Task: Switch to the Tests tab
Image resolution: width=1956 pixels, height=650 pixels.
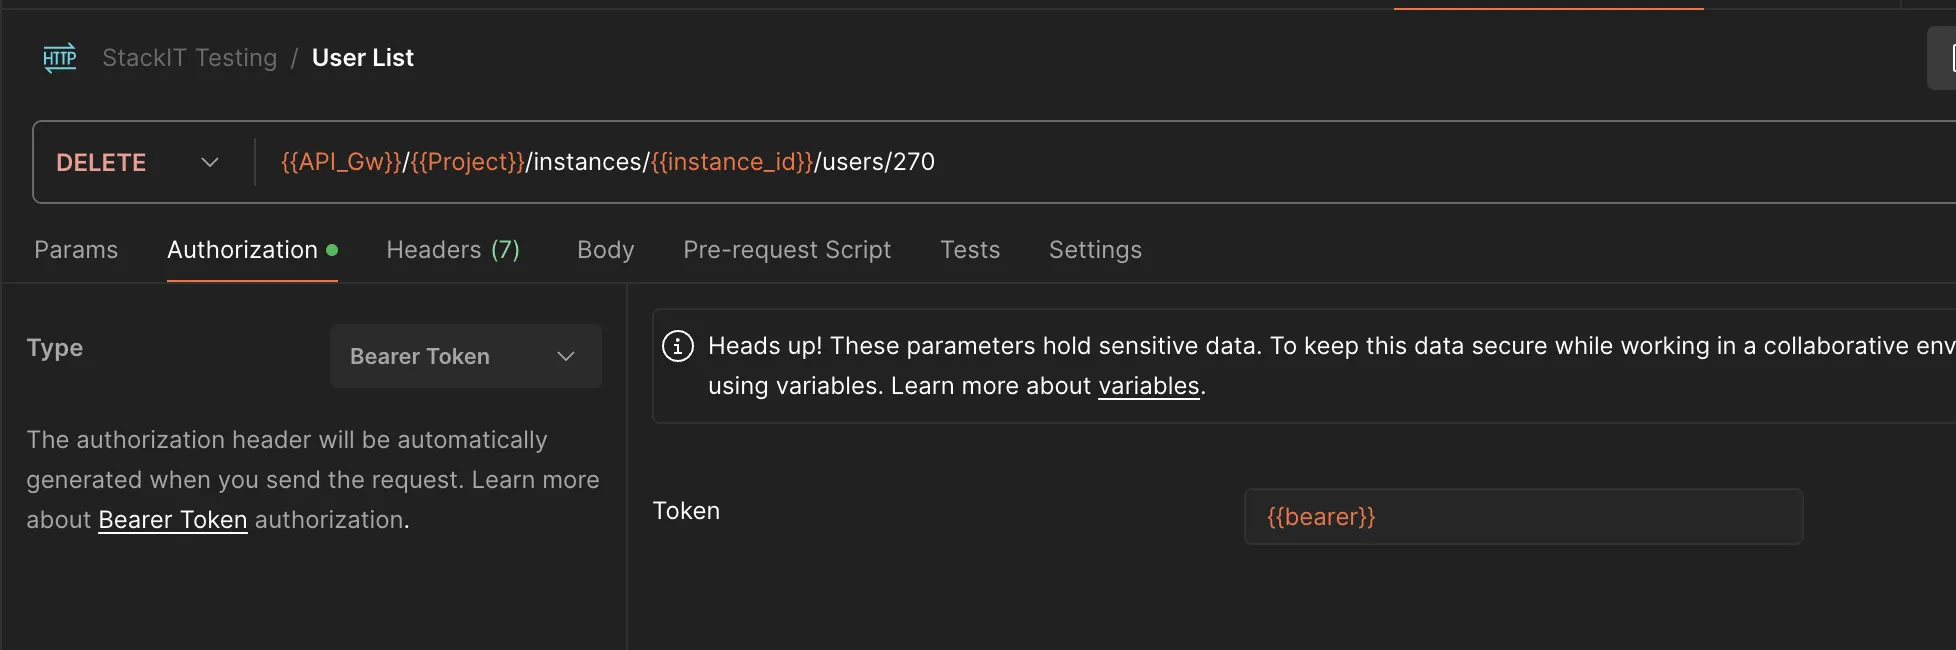Action: point(970,250)
